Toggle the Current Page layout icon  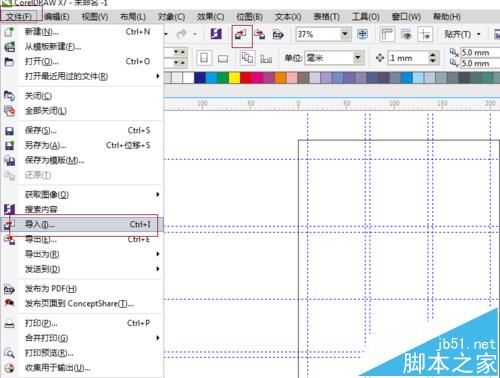click(x=266, y=59)
